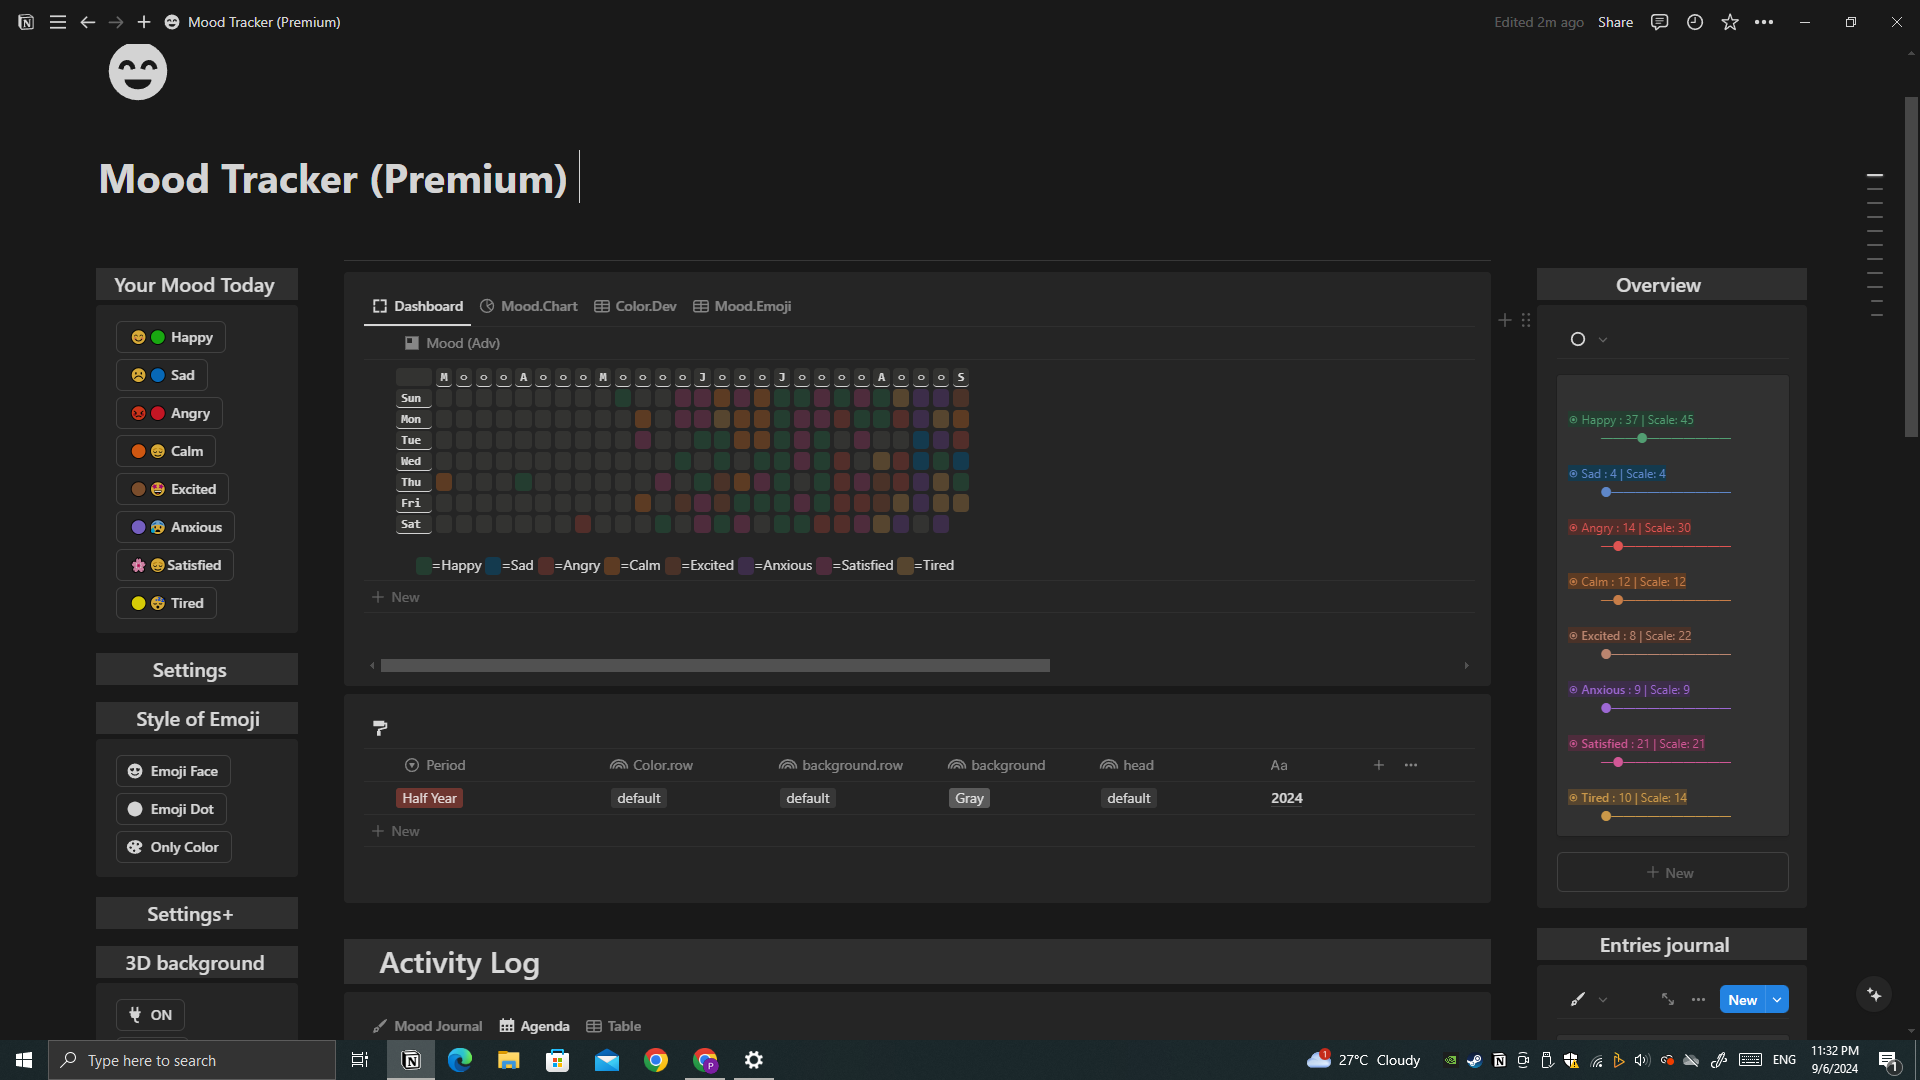Turn 3D background ON
The width and height of the screenshot is (1920, 1080).
coord(150,1015)
